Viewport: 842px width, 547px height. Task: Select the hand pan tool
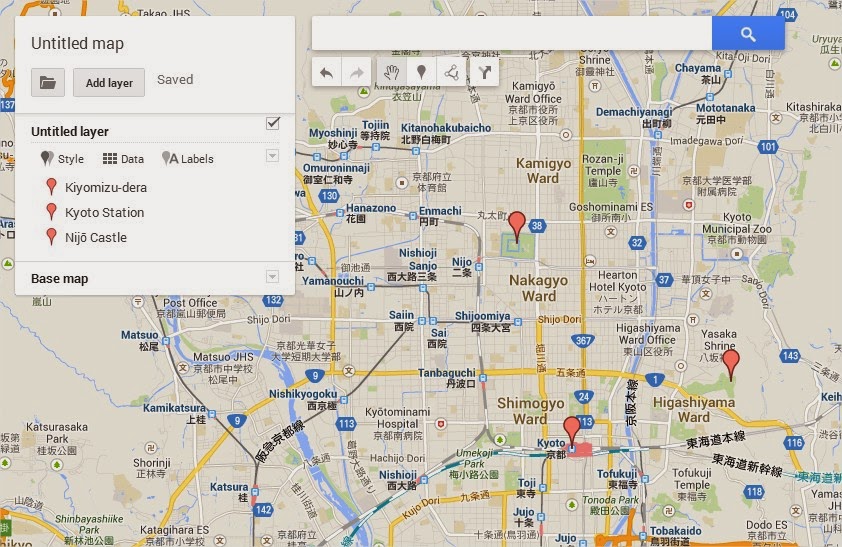tap(391, 72)
